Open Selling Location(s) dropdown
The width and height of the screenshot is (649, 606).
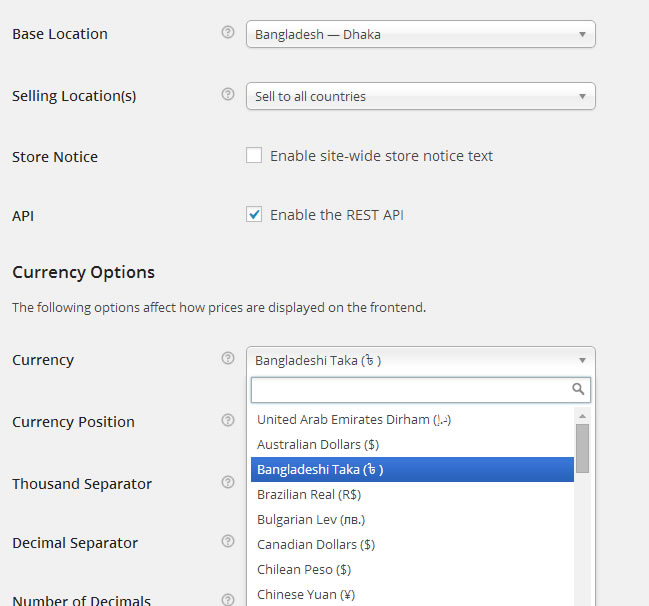click(x=421, y=96)
